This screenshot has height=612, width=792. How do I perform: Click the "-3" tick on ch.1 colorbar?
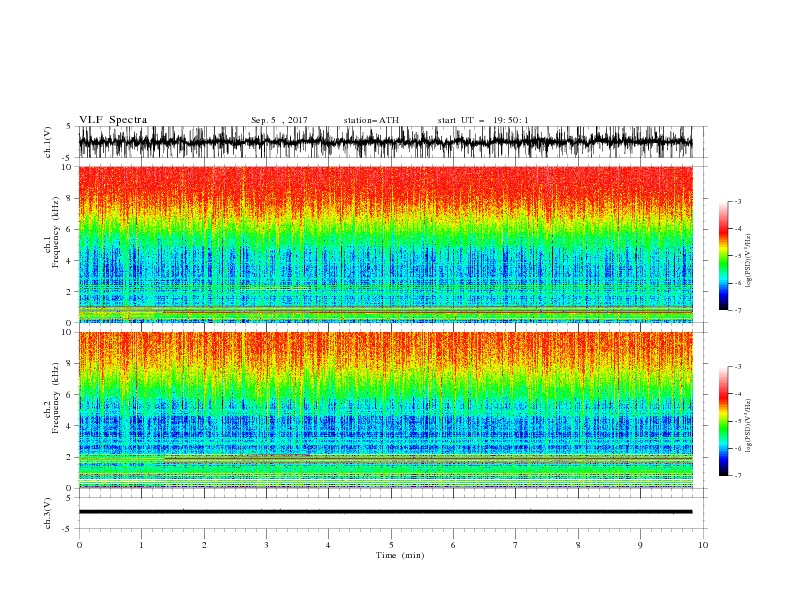737,201
